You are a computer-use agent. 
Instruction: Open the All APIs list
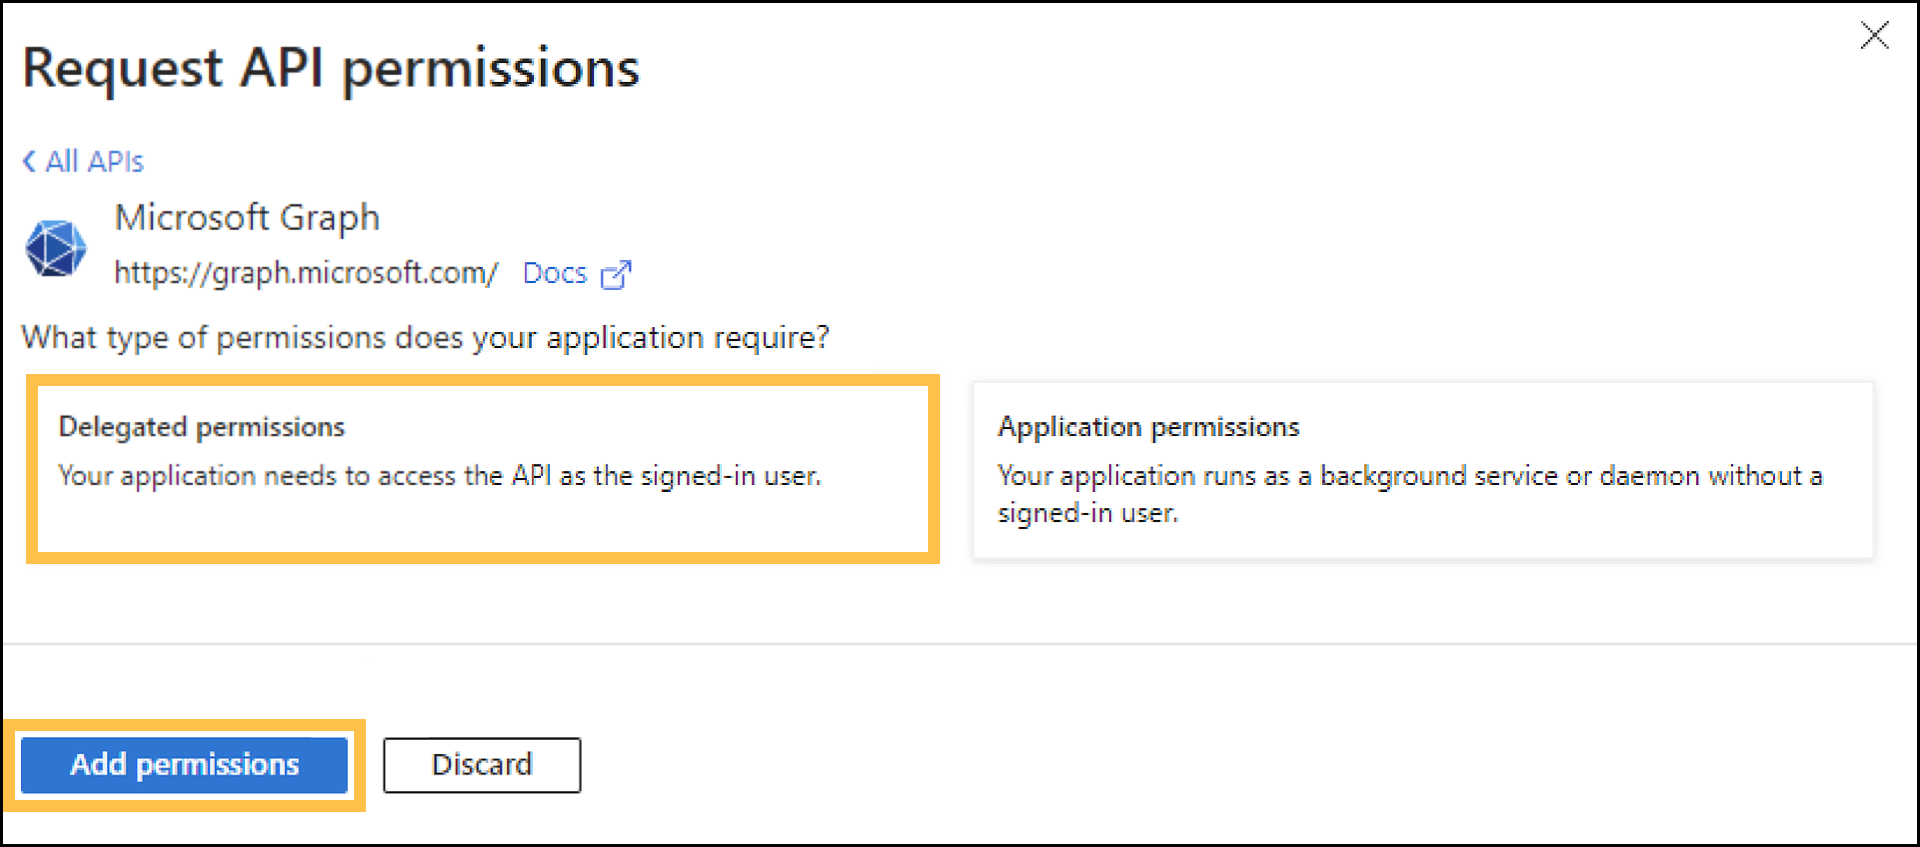click(90, 160)
